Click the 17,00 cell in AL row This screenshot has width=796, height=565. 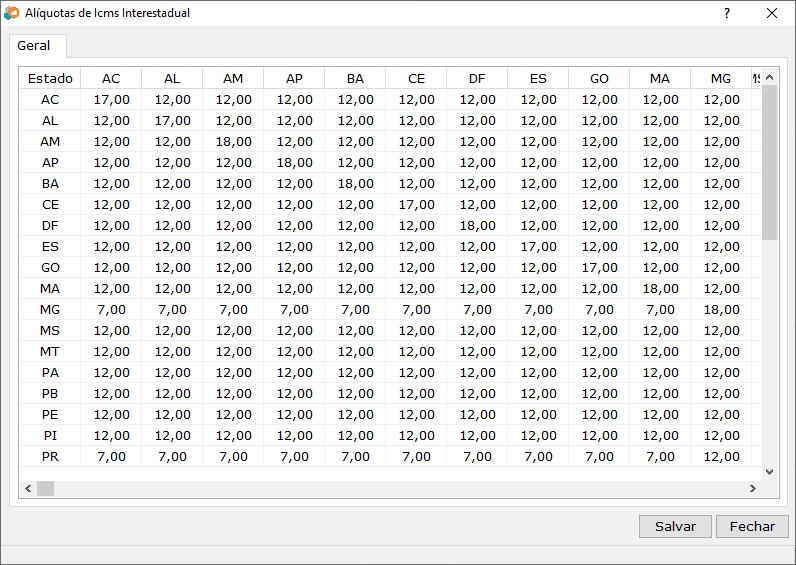pos(172,121)
